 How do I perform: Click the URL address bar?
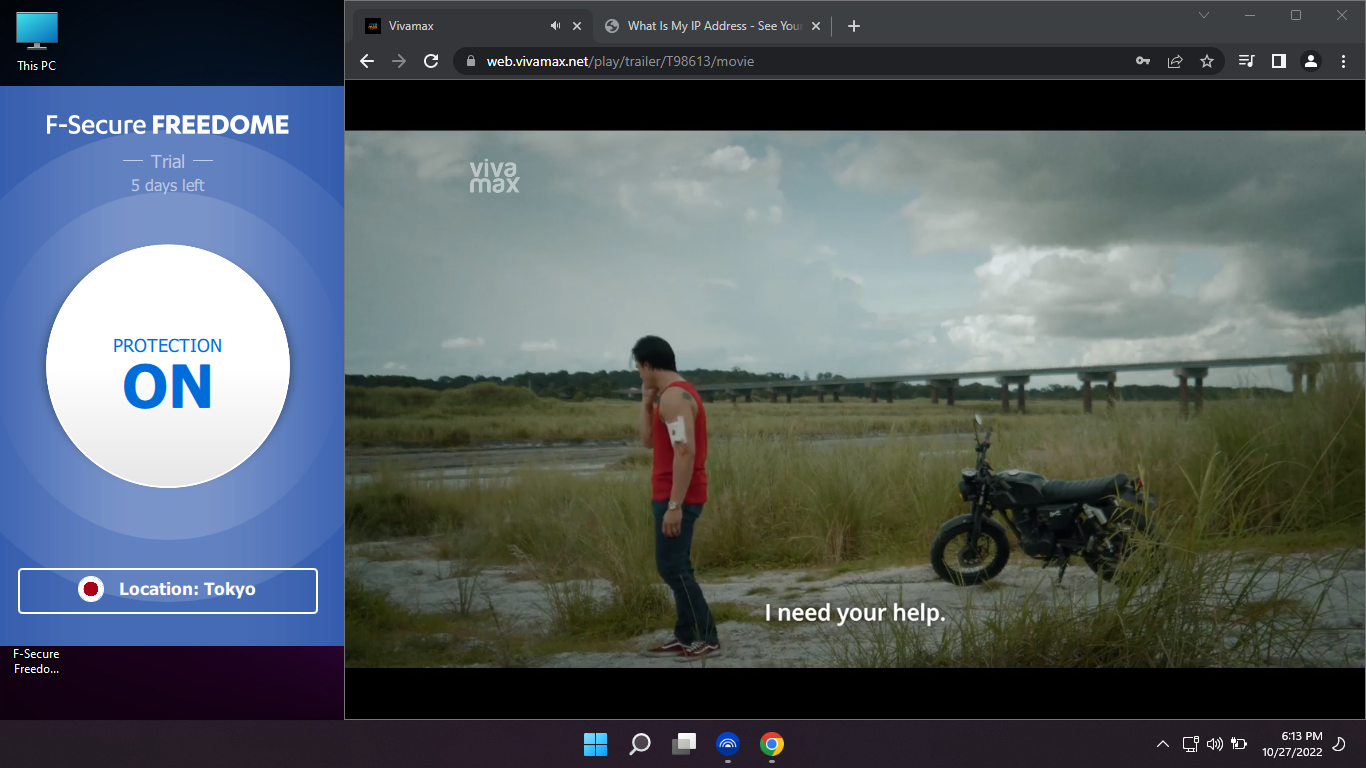tap(800, 61)
